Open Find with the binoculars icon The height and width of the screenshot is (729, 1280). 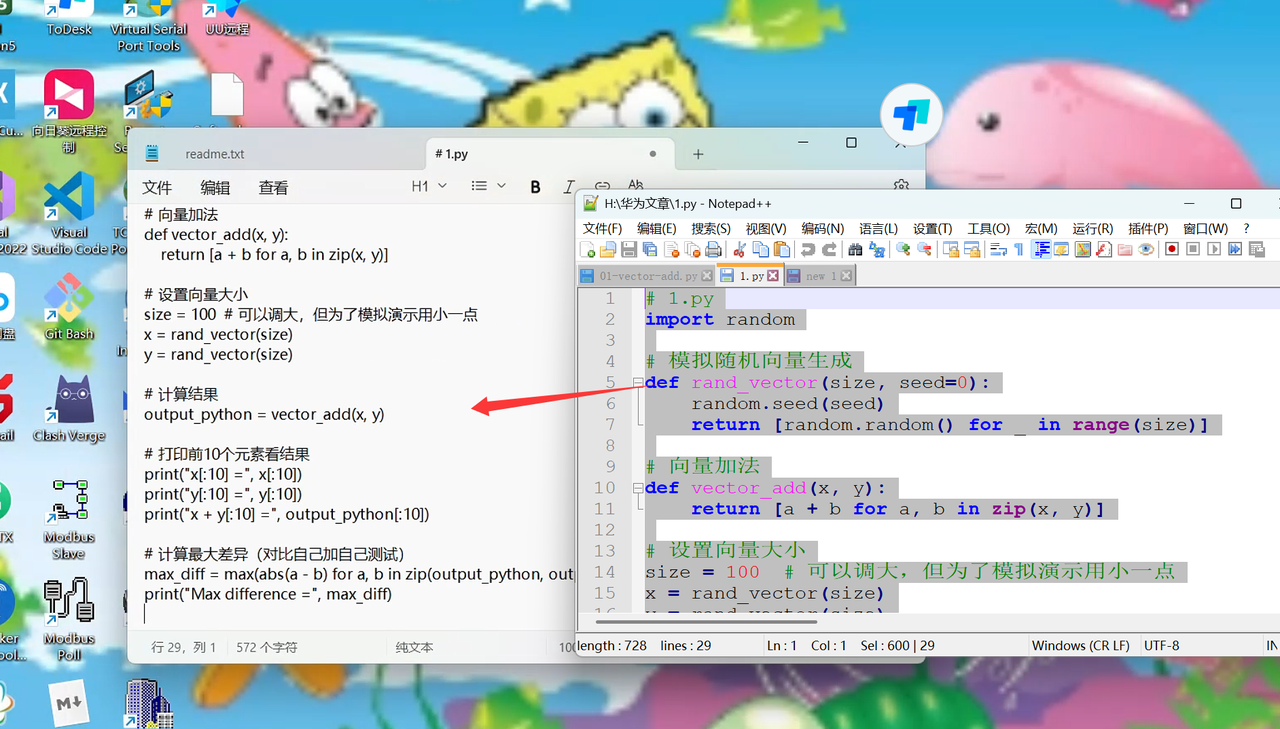(855, 249)
